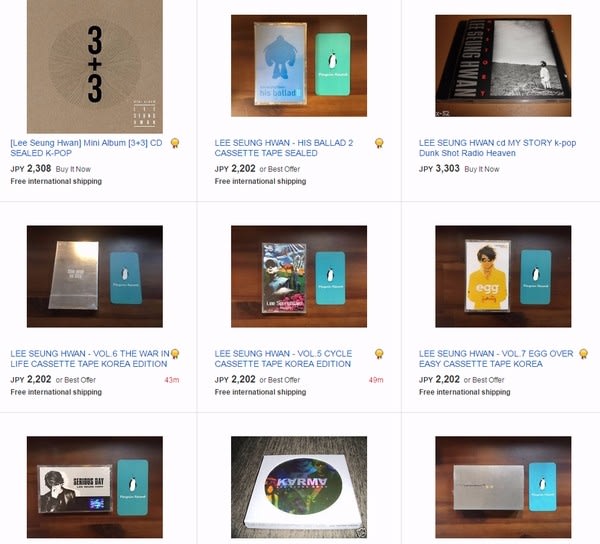The width and height of the screenshot is (600, 544).
Task: Open the grey cassette photo in bottom row
Action: 503,487
